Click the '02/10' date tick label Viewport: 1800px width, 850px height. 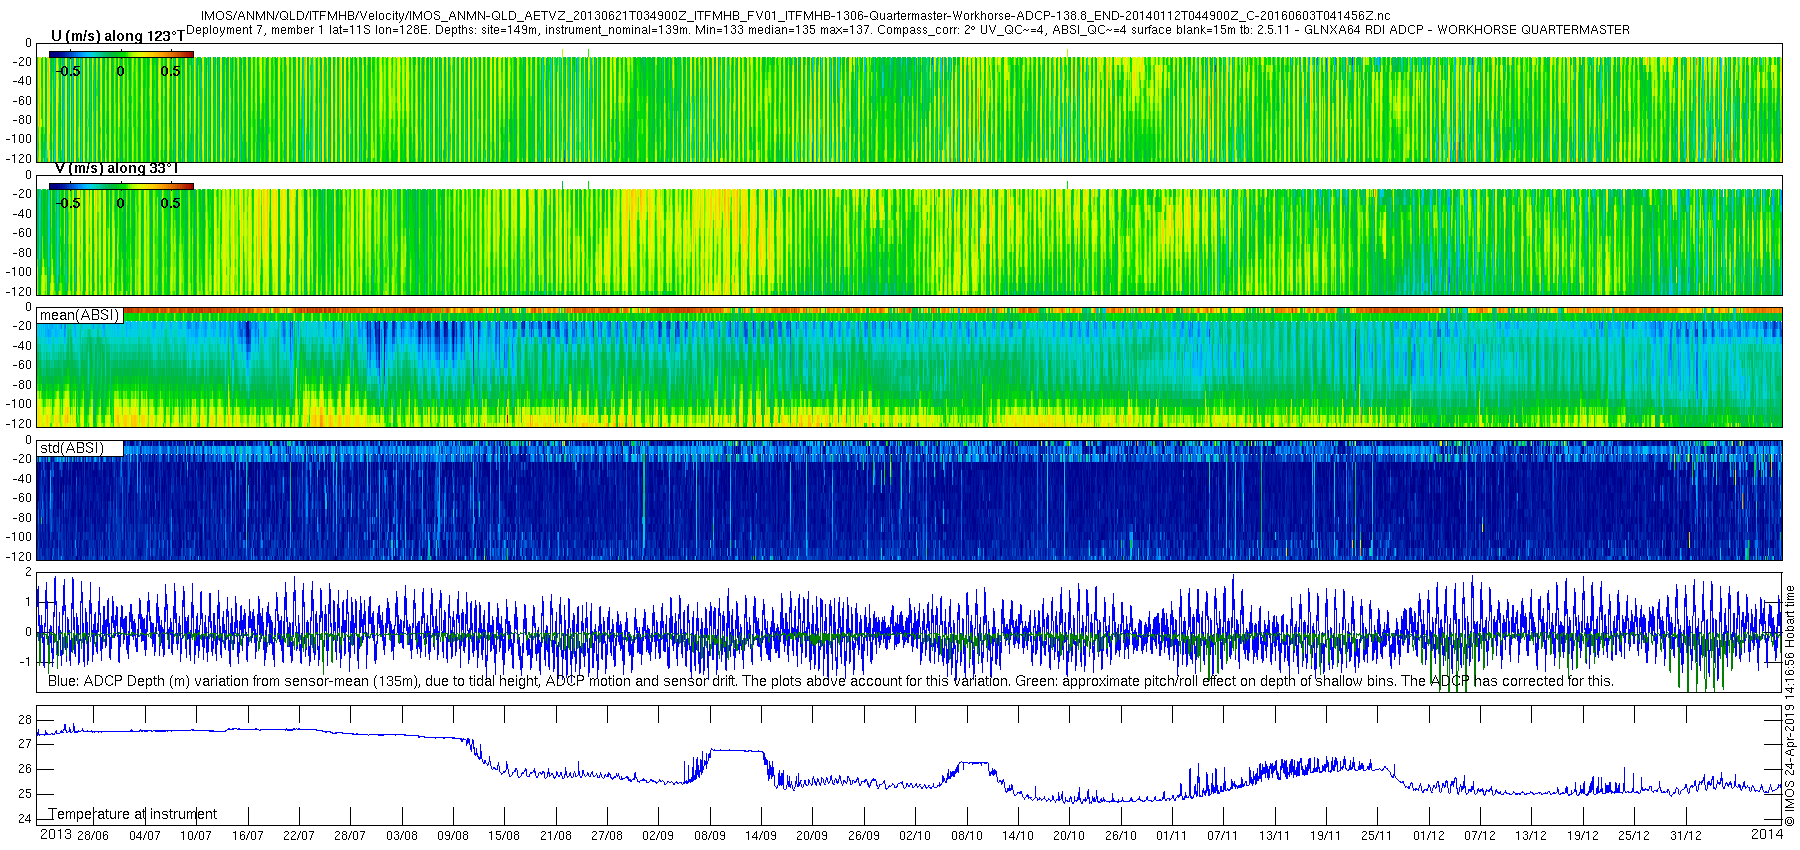tap(915, 836)
